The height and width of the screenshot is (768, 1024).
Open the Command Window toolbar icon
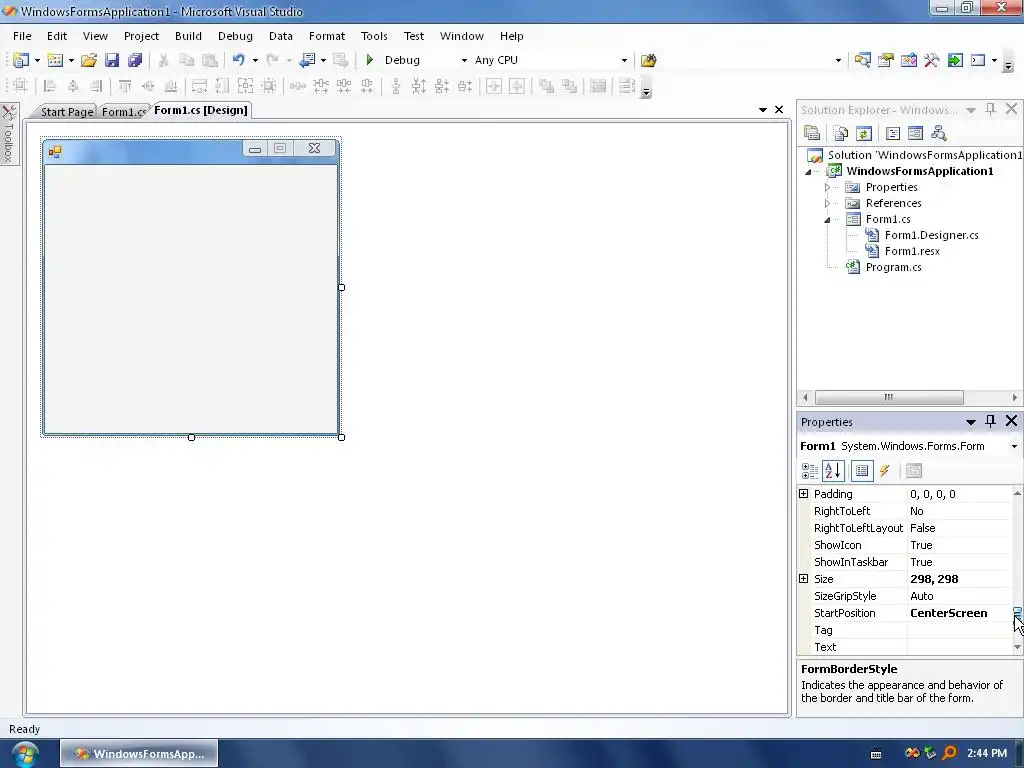[x=978, y=60]
